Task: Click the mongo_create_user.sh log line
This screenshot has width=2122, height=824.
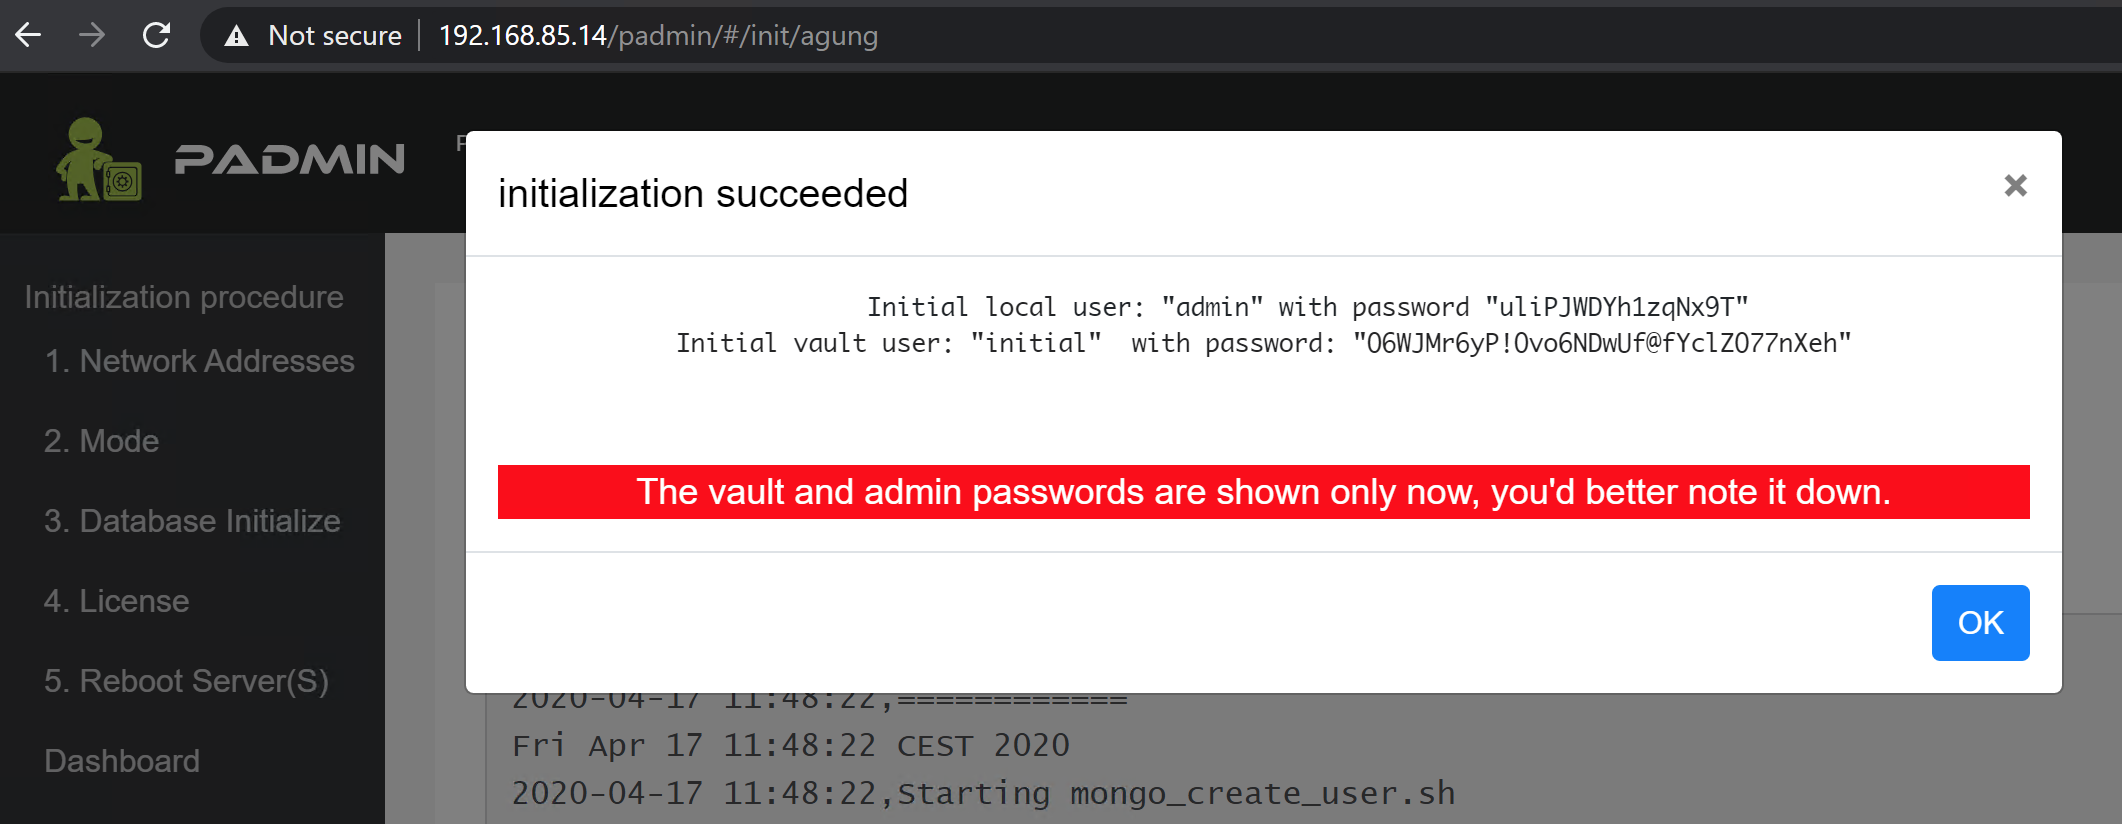Action: pos(983,793)
